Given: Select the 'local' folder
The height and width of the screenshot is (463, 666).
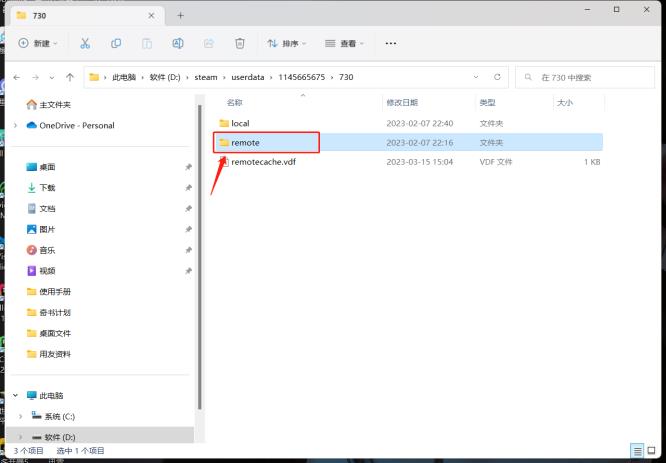Looking at the screenshot, I should click(240, 123).
